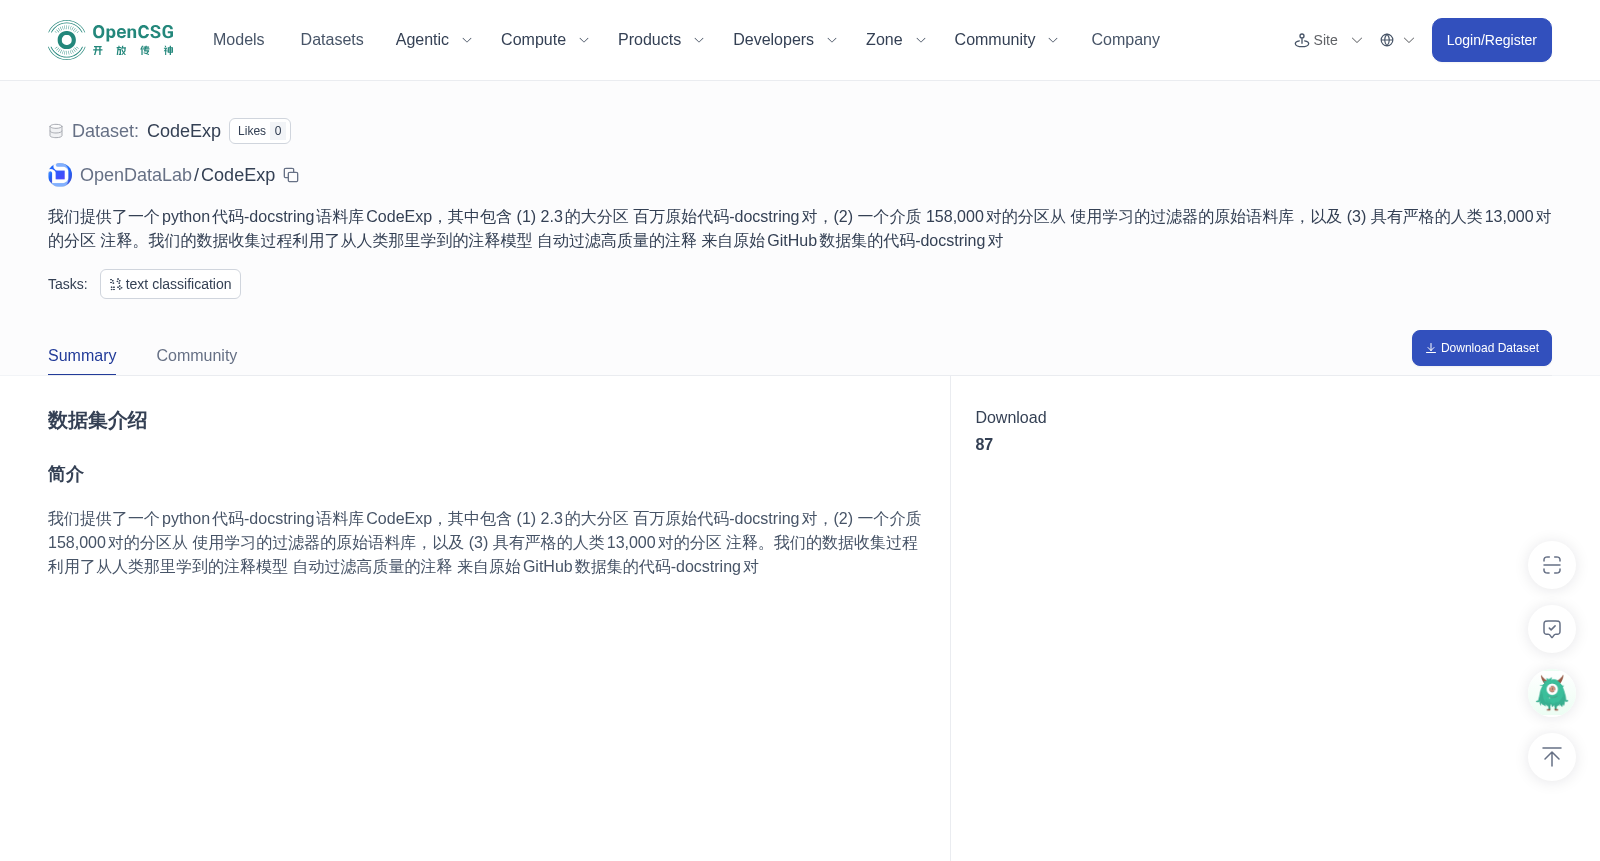Click the 数据集介绍 heading
The width and height of the screenshot is (1600, 861).
[x=98, y=421]
